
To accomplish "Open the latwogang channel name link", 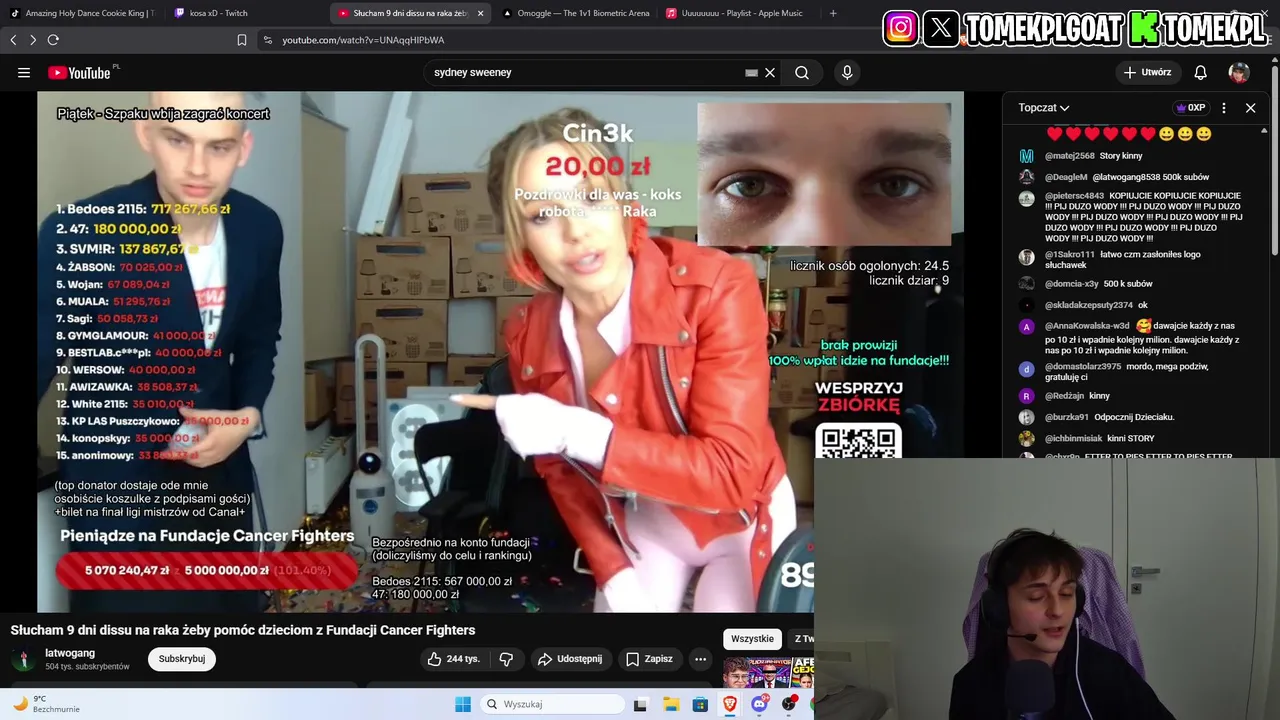I will click(x=70, y=653).
